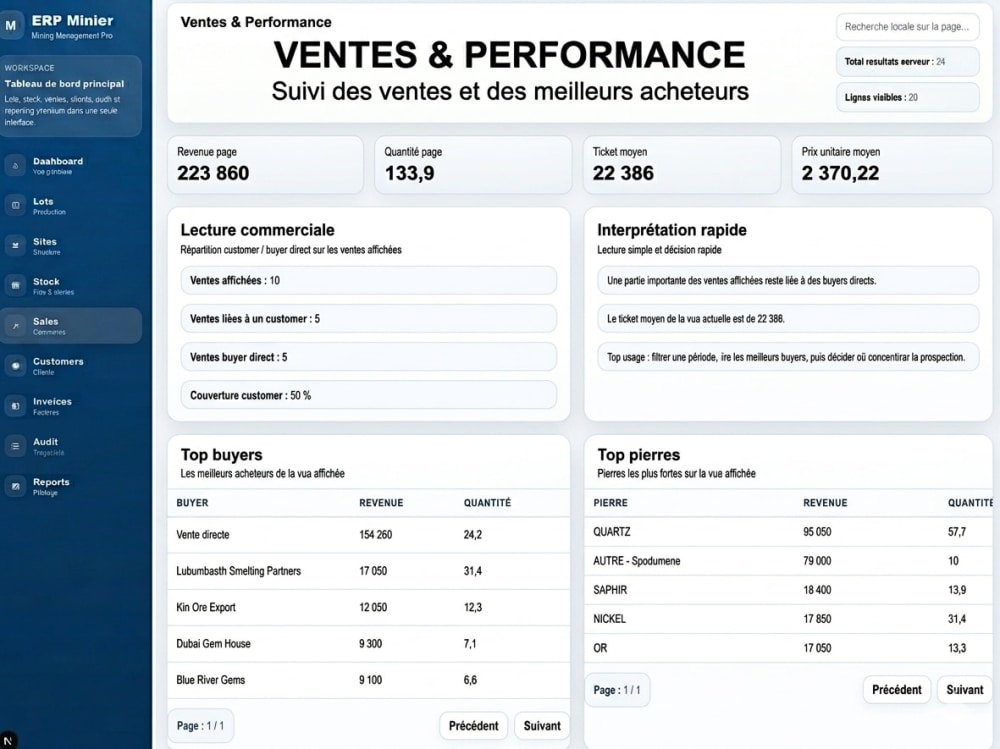Click the Revenue page card 223 860

[265, 165]
